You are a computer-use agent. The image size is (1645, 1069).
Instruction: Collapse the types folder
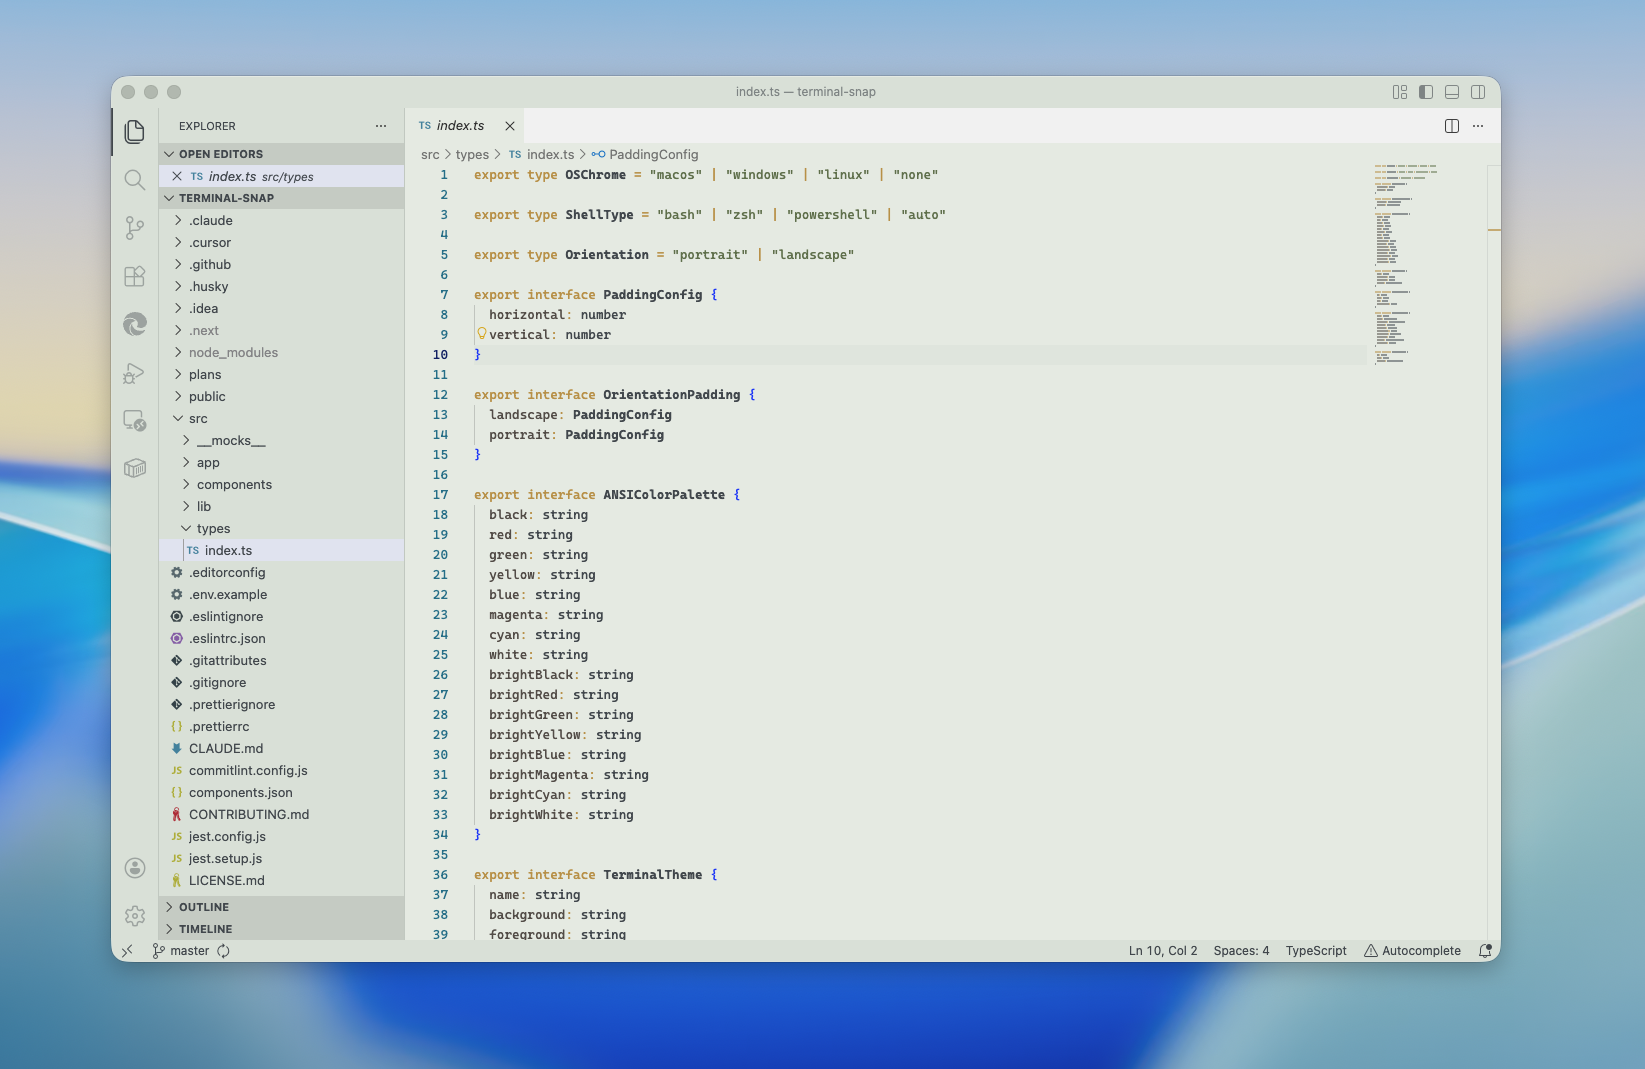coord(282,528)
